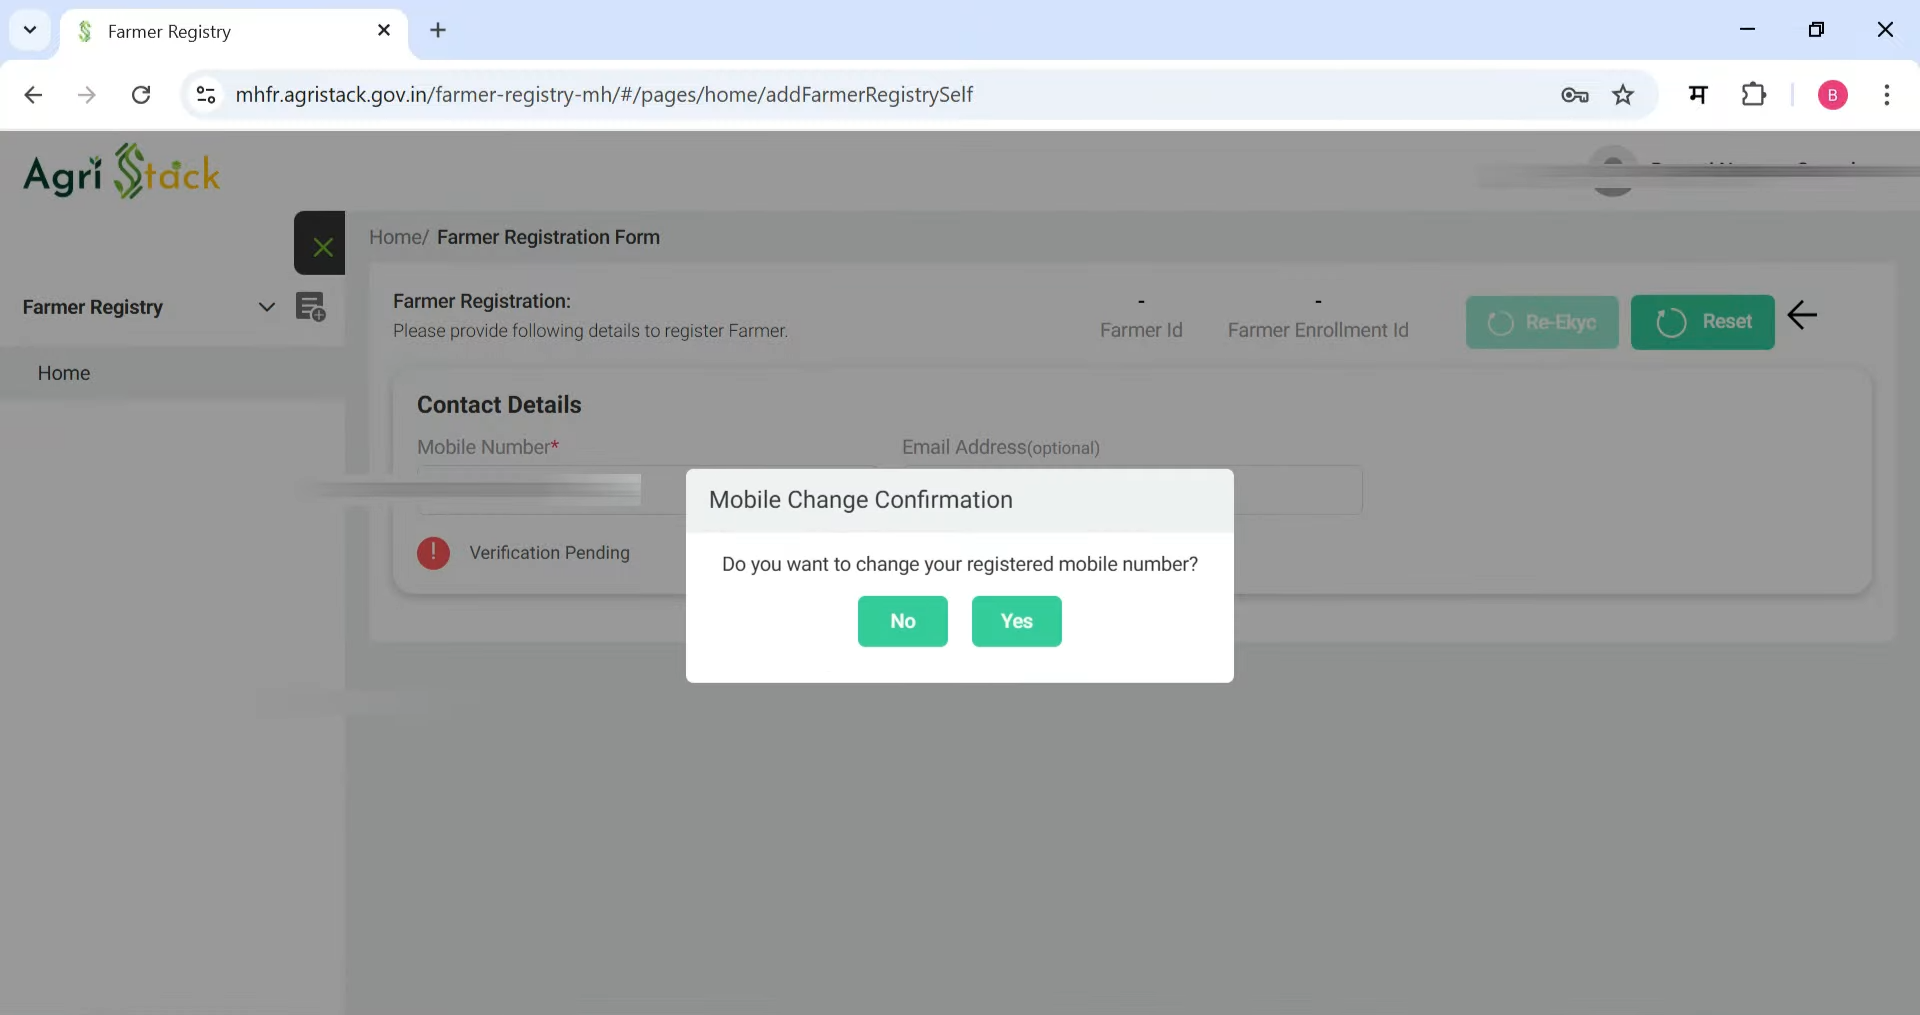Image resolution: width=1920 pixels, height=1015 pixels.
Task: Click the site information icon in address bar
Action: (x=206, y=95)
